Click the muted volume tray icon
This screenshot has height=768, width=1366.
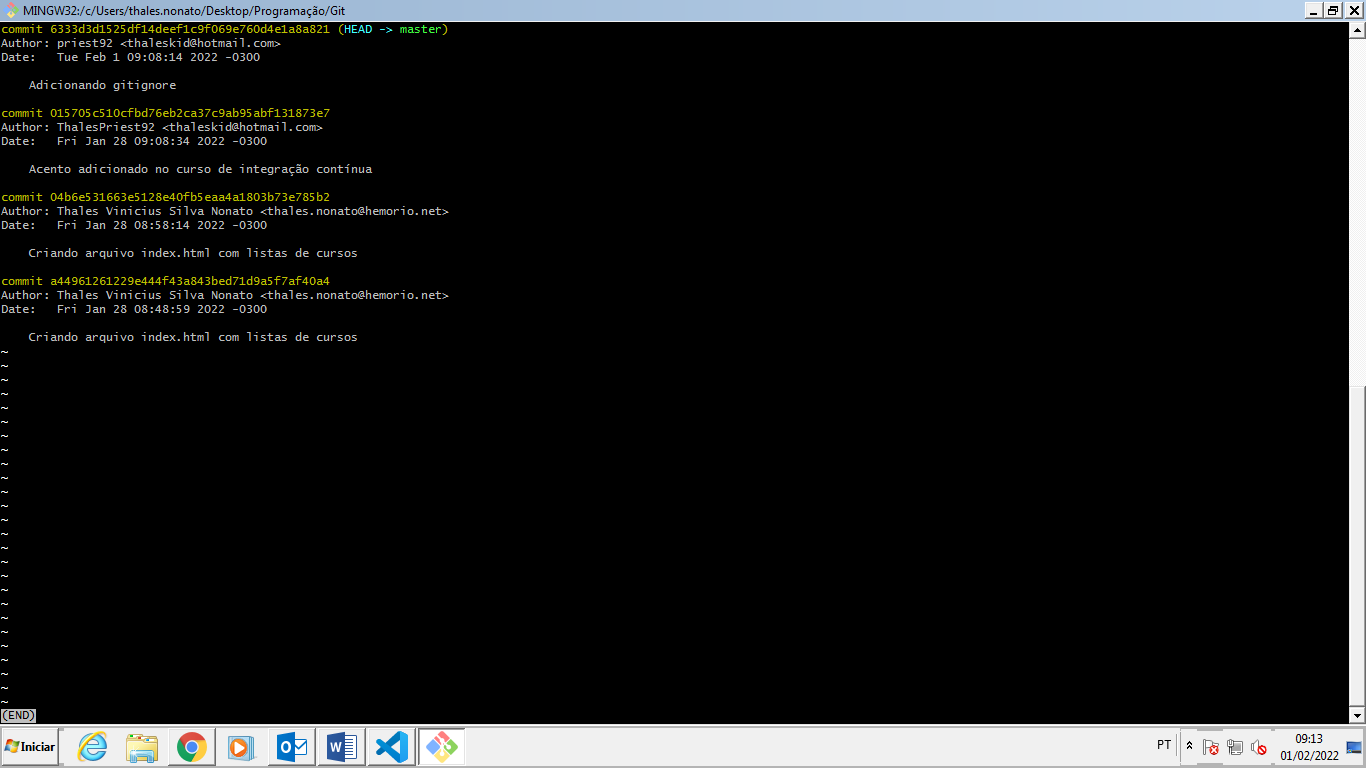point(1259,747)
